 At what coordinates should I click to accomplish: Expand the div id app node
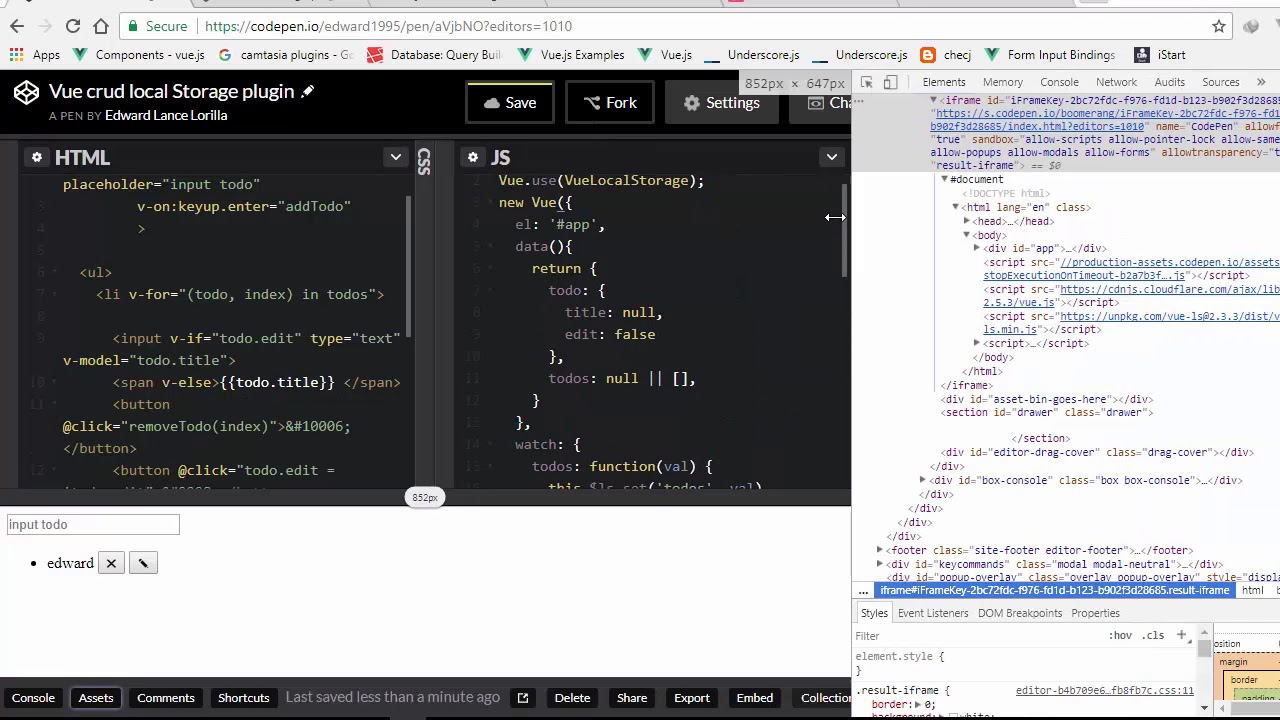click(x=976, y=248)
